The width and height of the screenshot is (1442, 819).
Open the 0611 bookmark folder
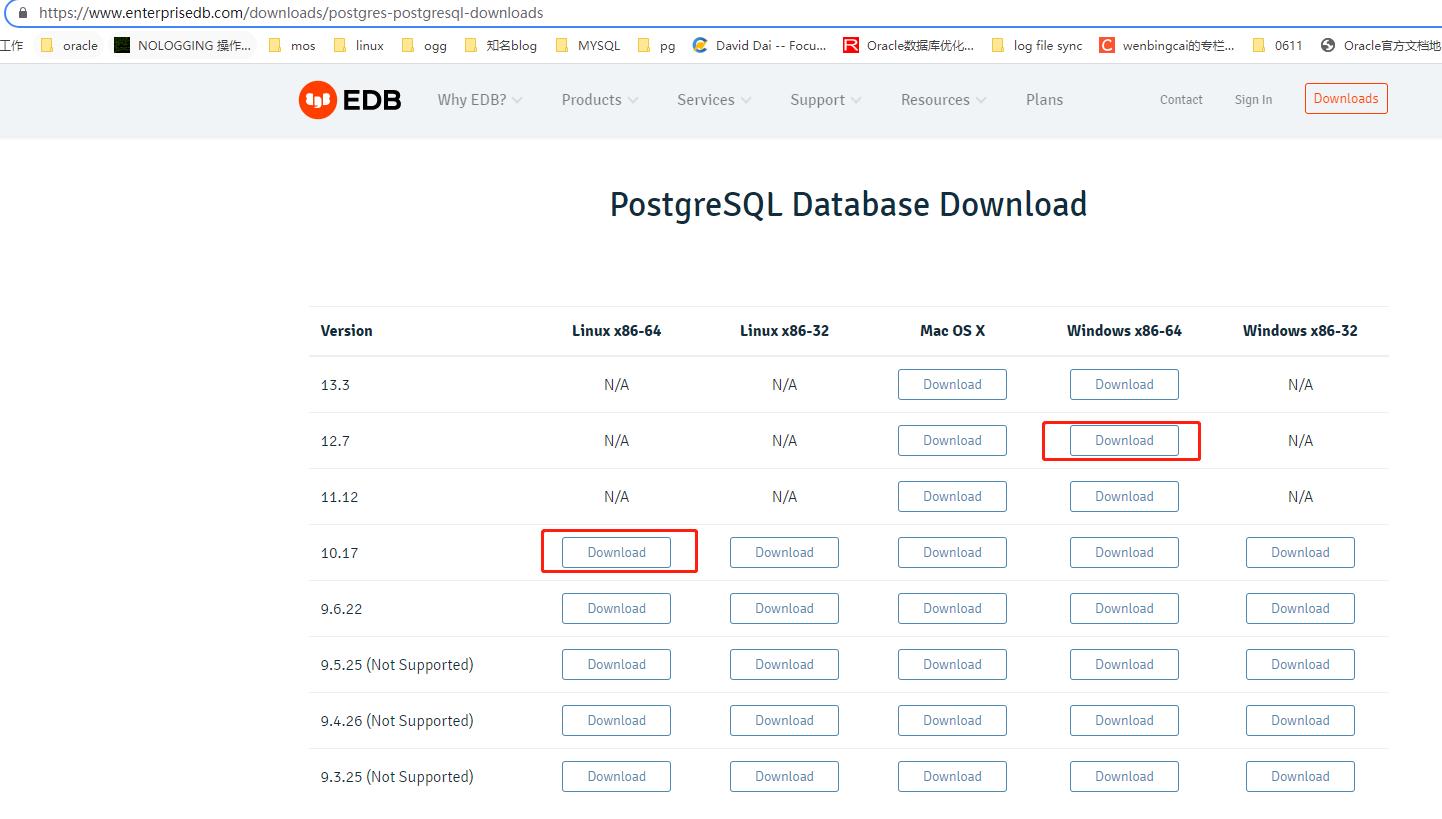(x=1277, y=45)
